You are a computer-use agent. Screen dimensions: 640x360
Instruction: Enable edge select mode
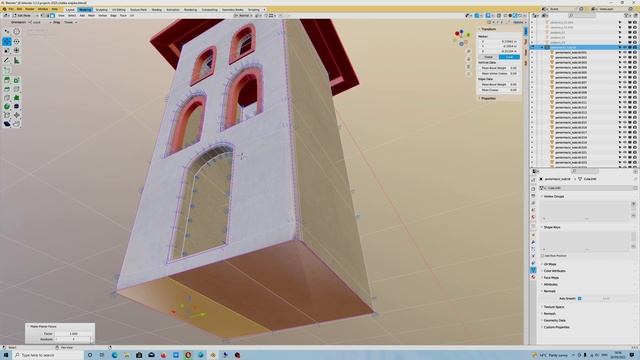click(x=47, y=16)
